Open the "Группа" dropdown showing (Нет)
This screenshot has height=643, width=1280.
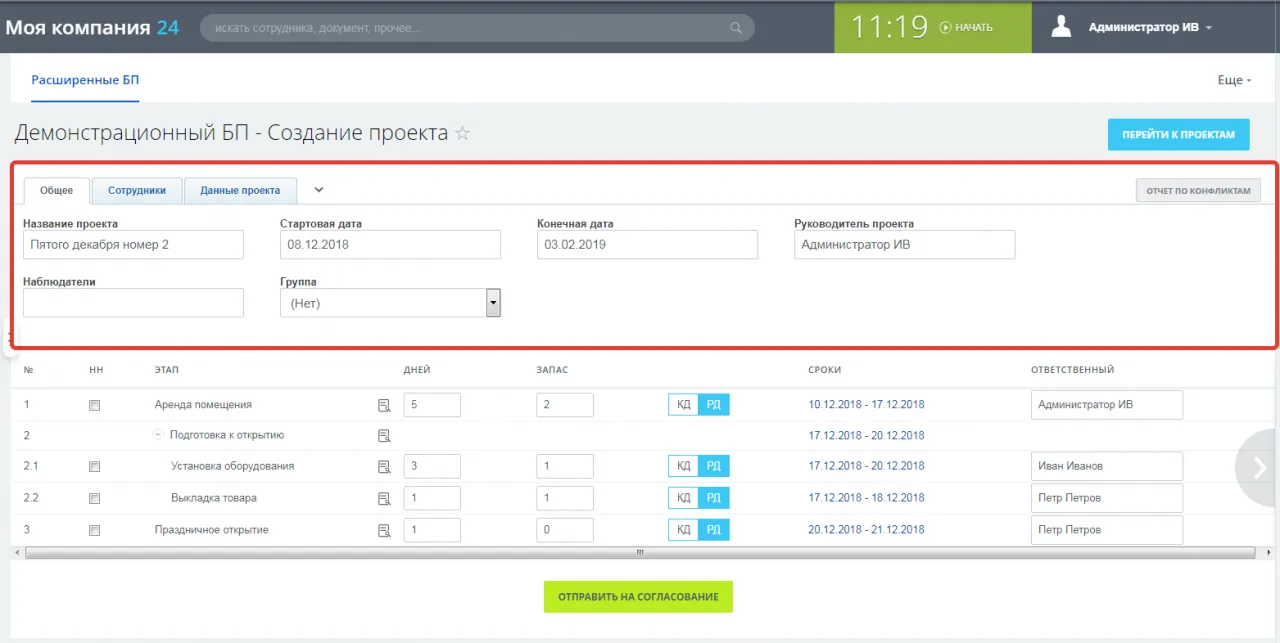(492, 302)
